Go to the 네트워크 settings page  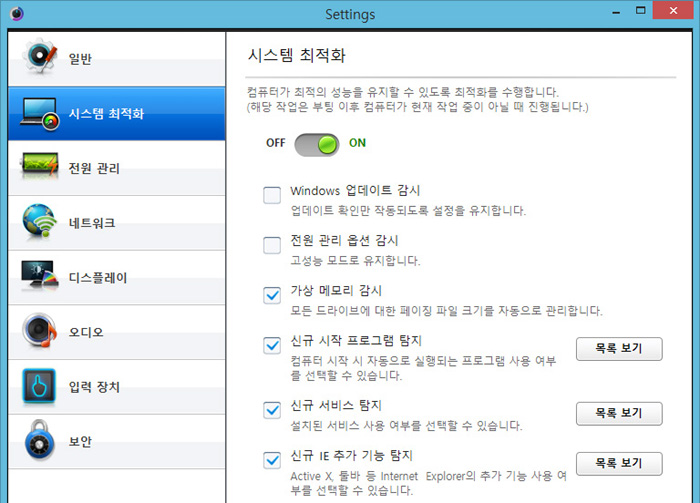tap(117, 223)
